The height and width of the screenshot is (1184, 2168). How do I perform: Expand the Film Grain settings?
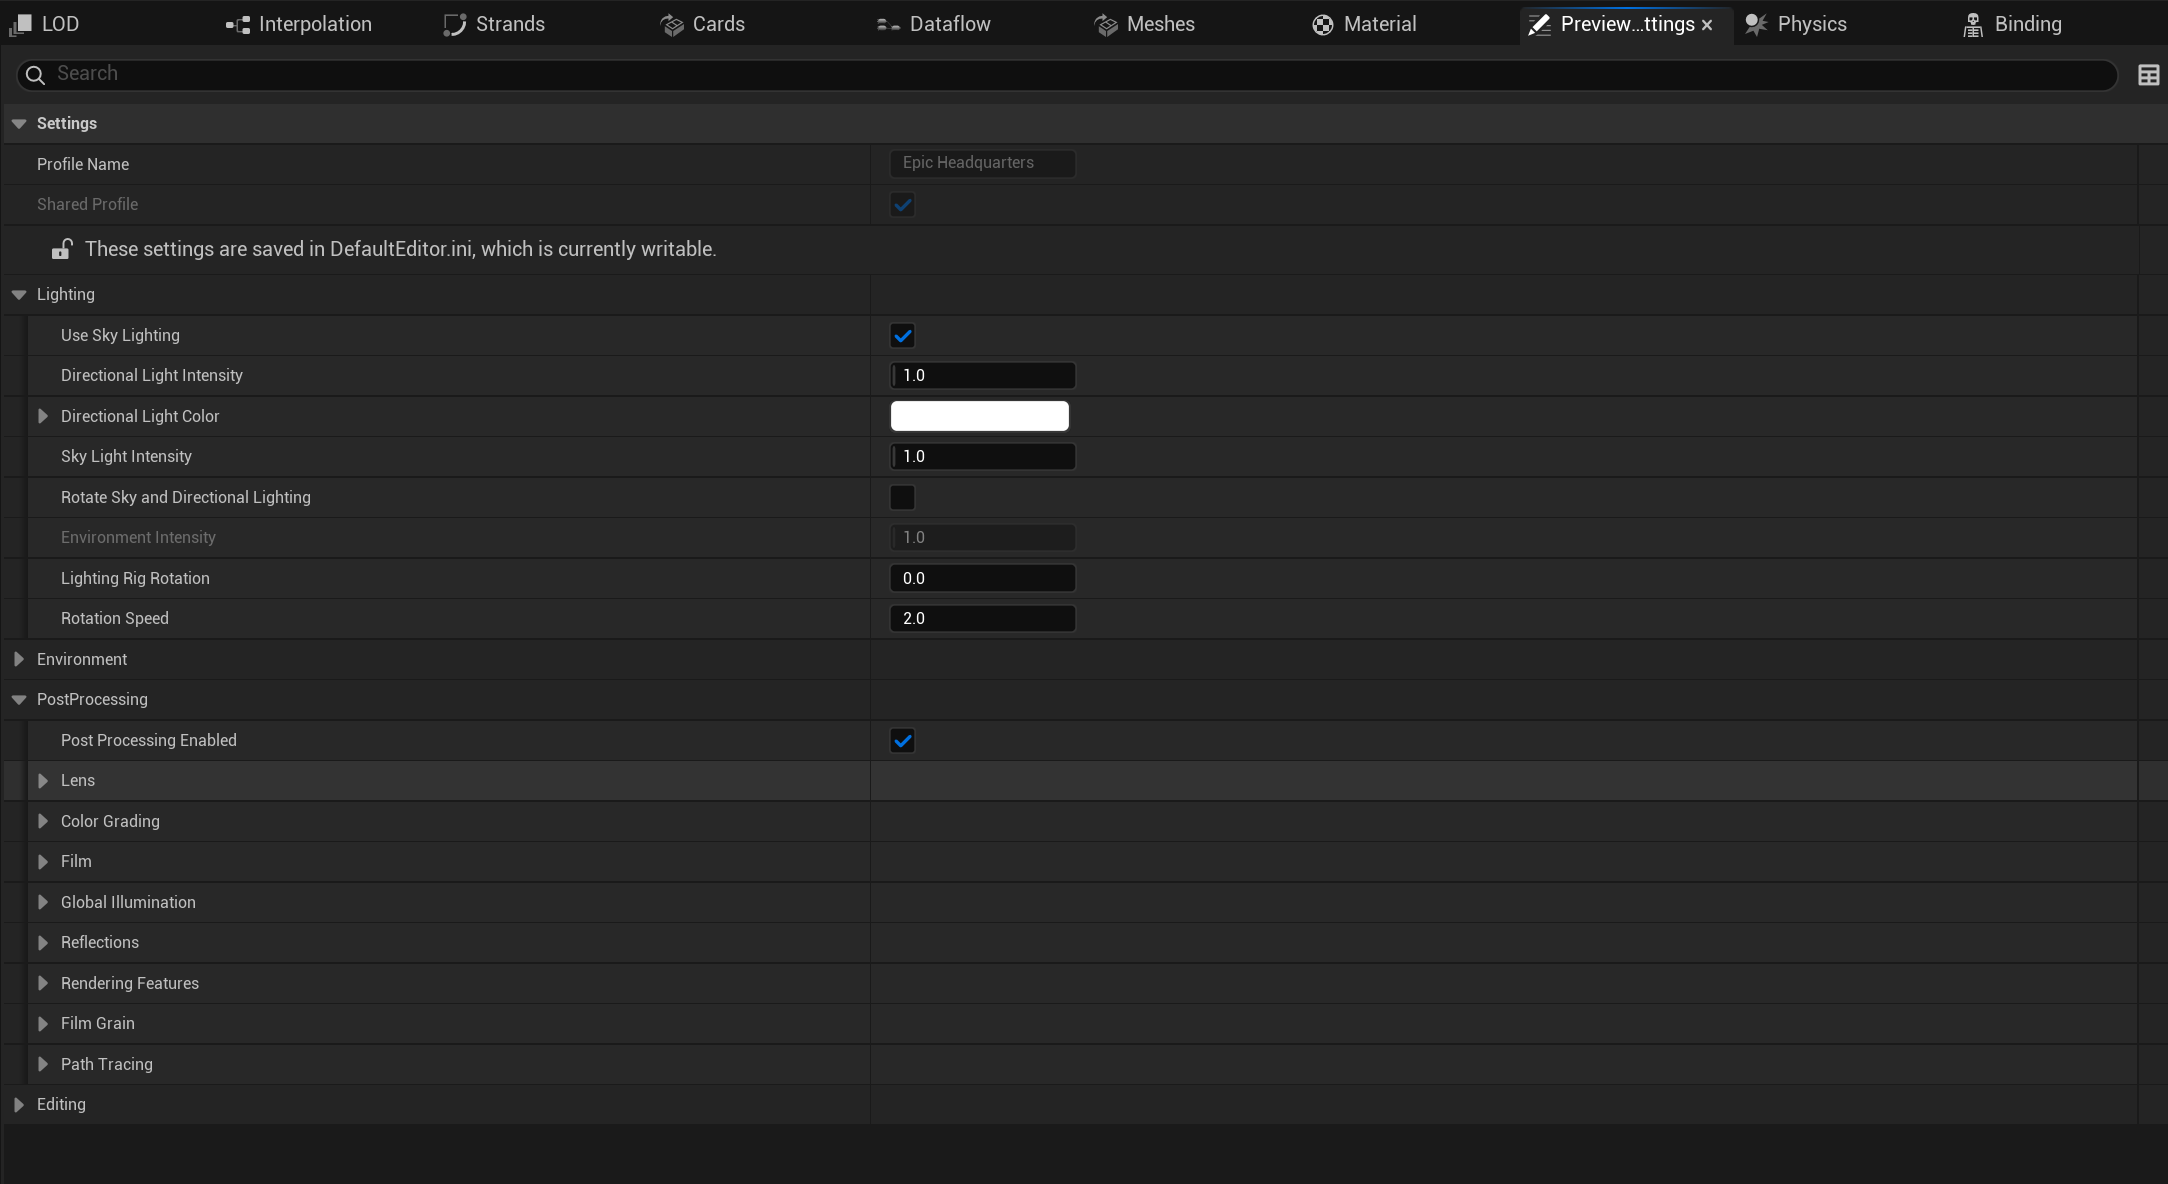point(43,1024)
